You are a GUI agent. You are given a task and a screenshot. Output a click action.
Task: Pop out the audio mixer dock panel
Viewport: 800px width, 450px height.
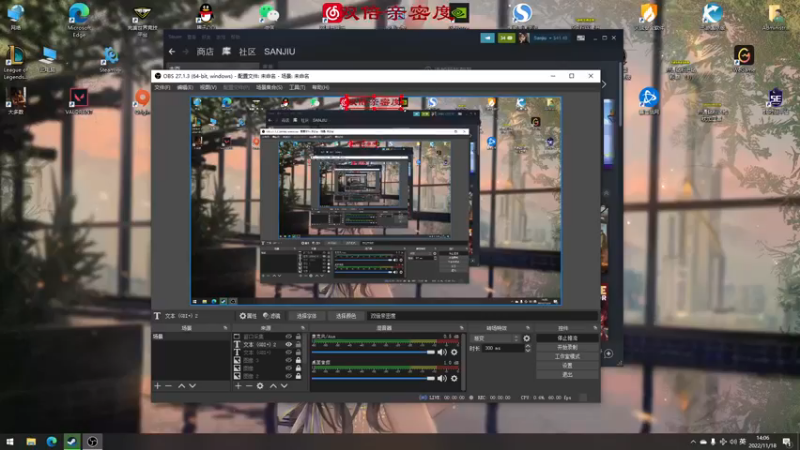pos(461,328)
